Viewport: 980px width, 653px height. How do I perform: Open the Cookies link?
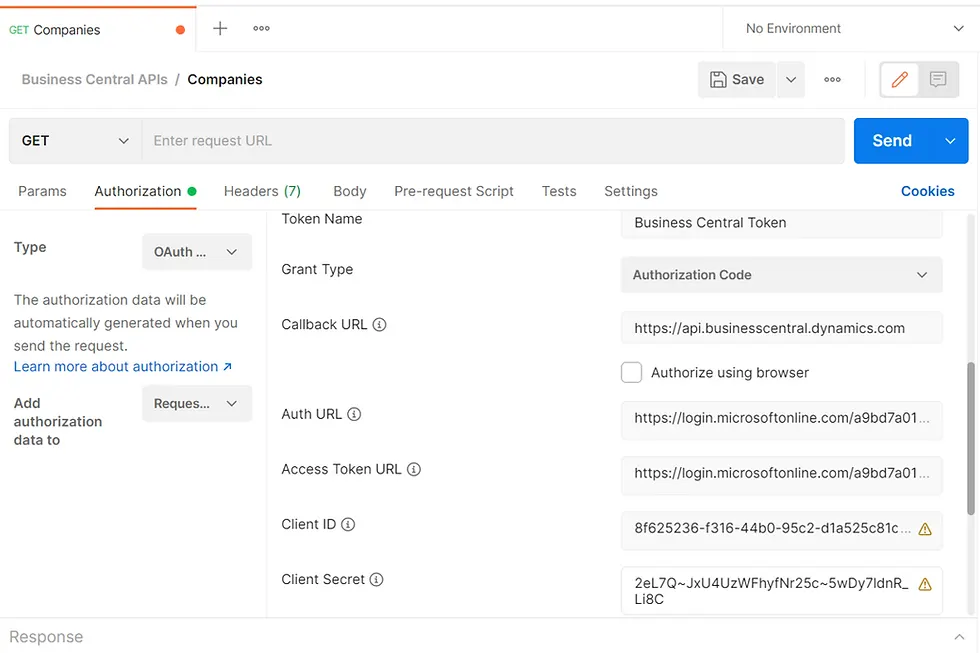tap(928, 191)
